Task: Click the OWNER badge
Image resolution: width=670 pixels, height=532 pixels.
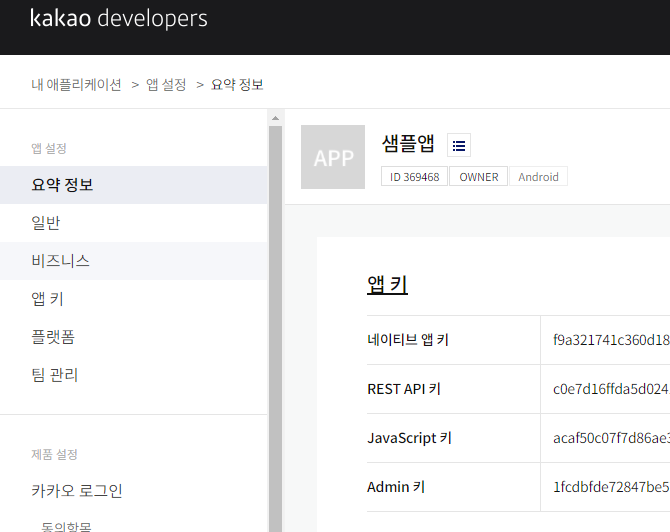Action: pyautogui.click(x=479, y=176)
